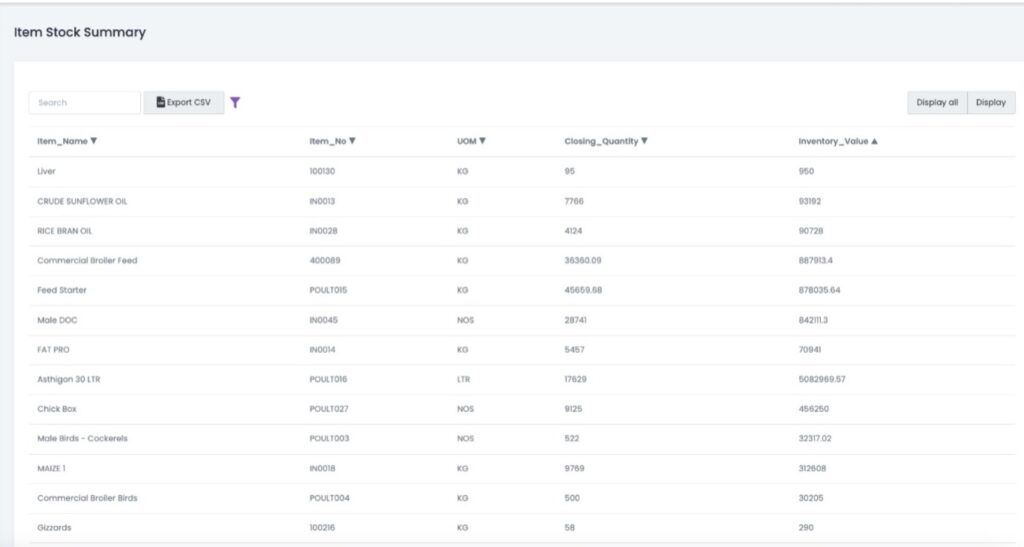This screenshot has height=547, width=1024.
Task: Click item number IN0028
Action: click(323, 231)
